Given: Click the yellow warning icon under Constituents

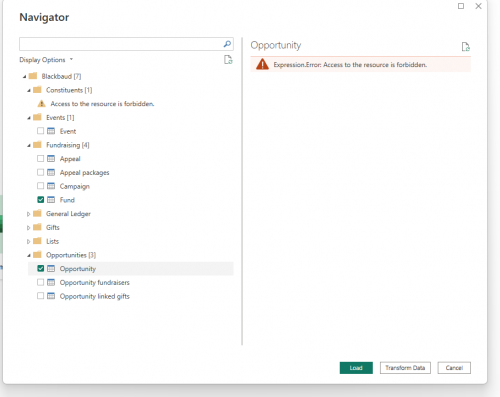Looking at the screenshot, I should 42,104.
